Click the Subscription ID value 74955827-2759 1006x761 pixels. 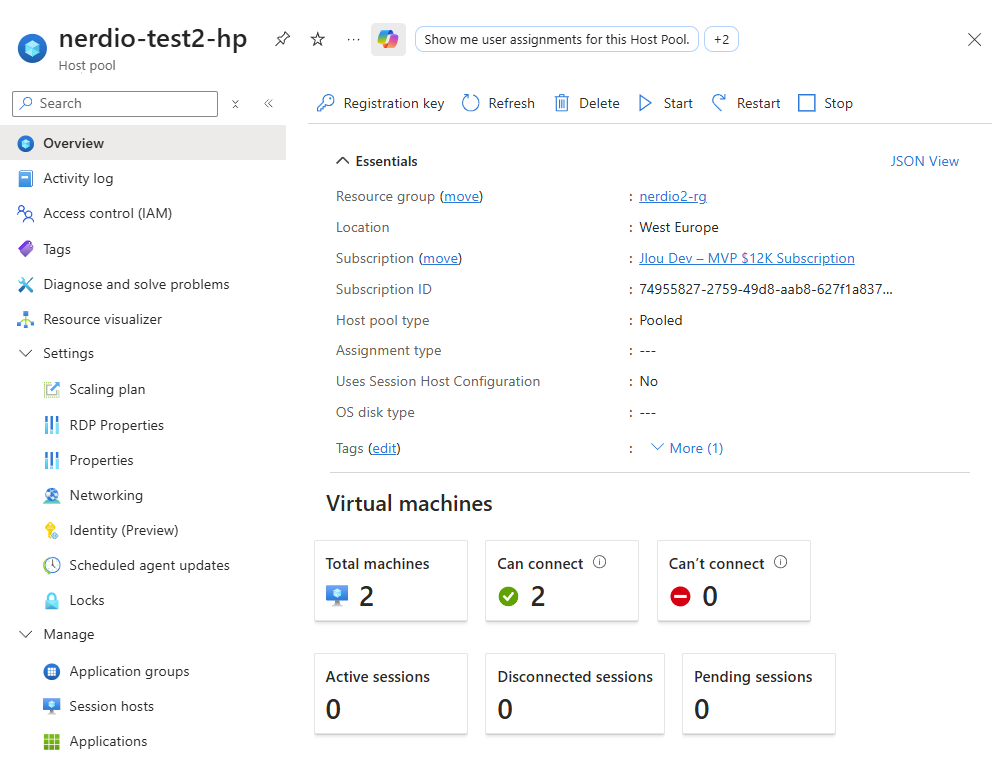(765, 289)
